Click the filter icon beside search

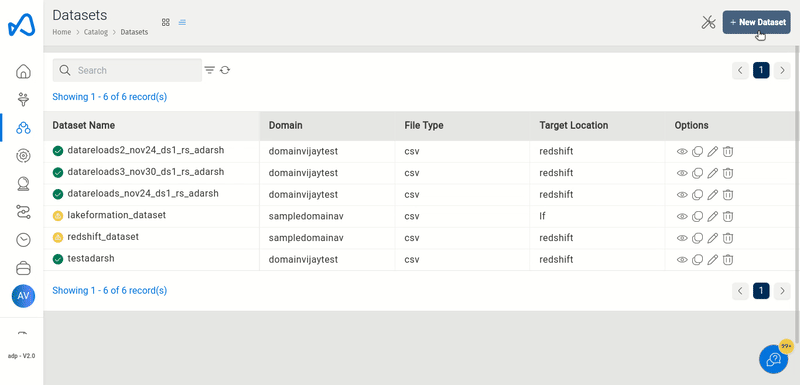210,70
